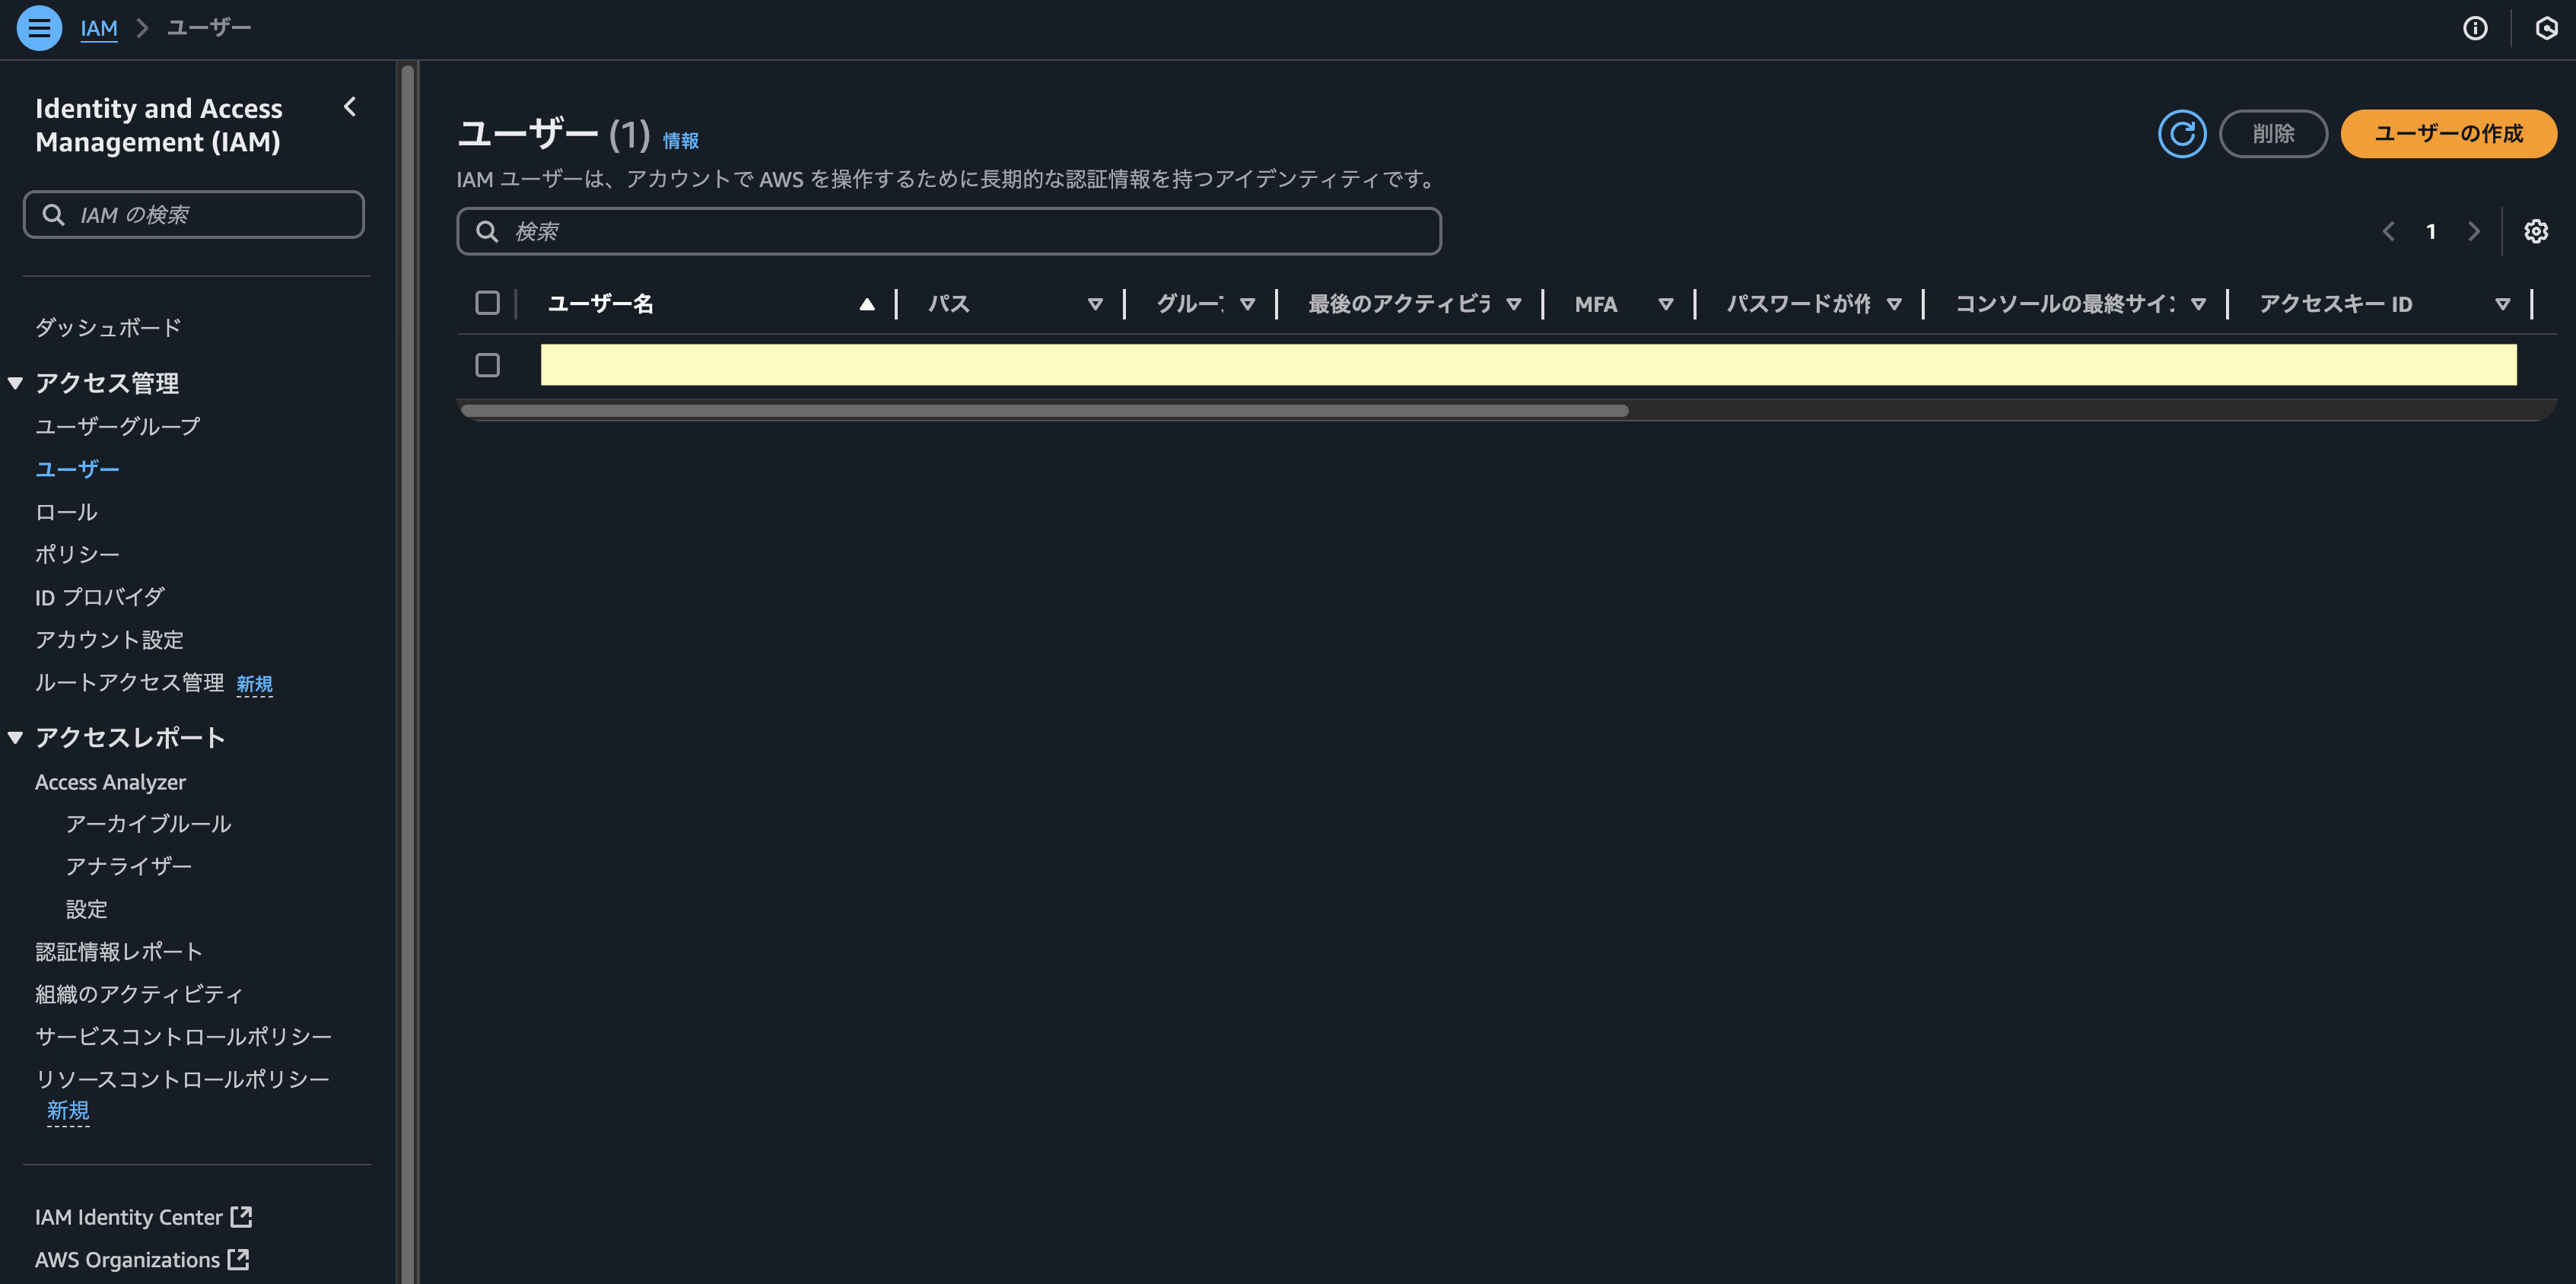Open Access Analyzer in sidebar
This screenshot has width=2576, height=1284.
(110, 782)
